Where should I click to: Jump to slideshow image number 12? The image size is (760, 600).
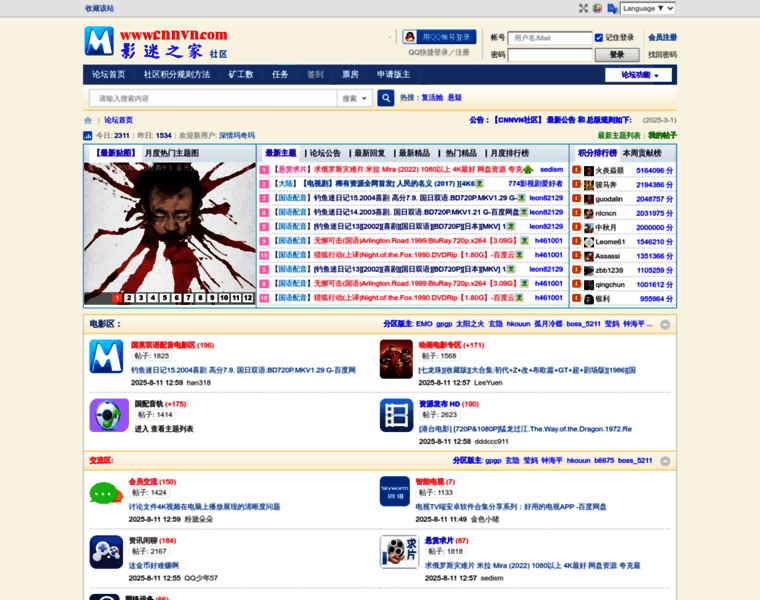tap(248, 298)
